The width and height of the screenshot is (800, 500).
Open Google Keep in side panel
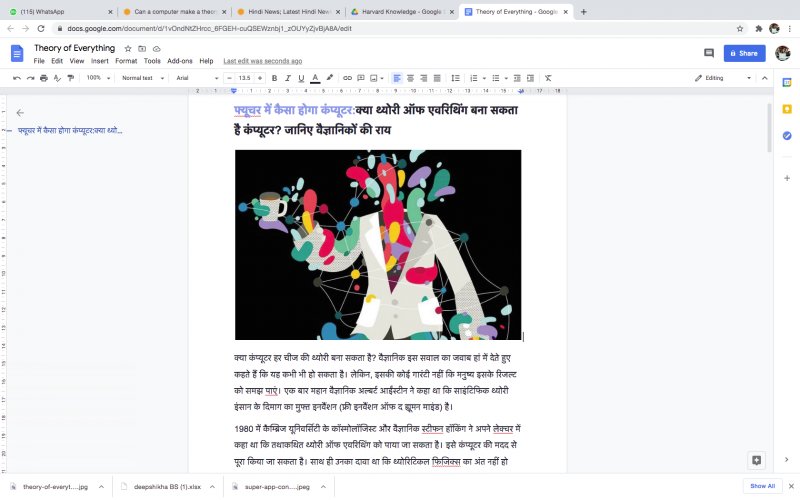[x=787, y=109]
